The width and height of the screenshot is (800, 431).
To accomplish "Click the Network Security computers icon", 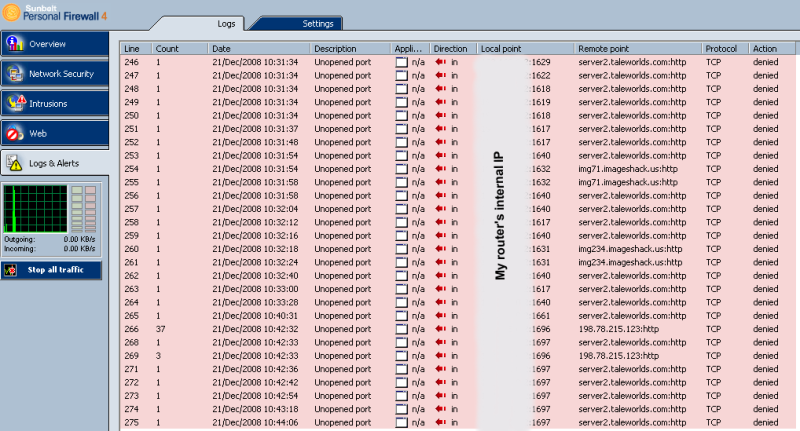I will tap(15, 74).
